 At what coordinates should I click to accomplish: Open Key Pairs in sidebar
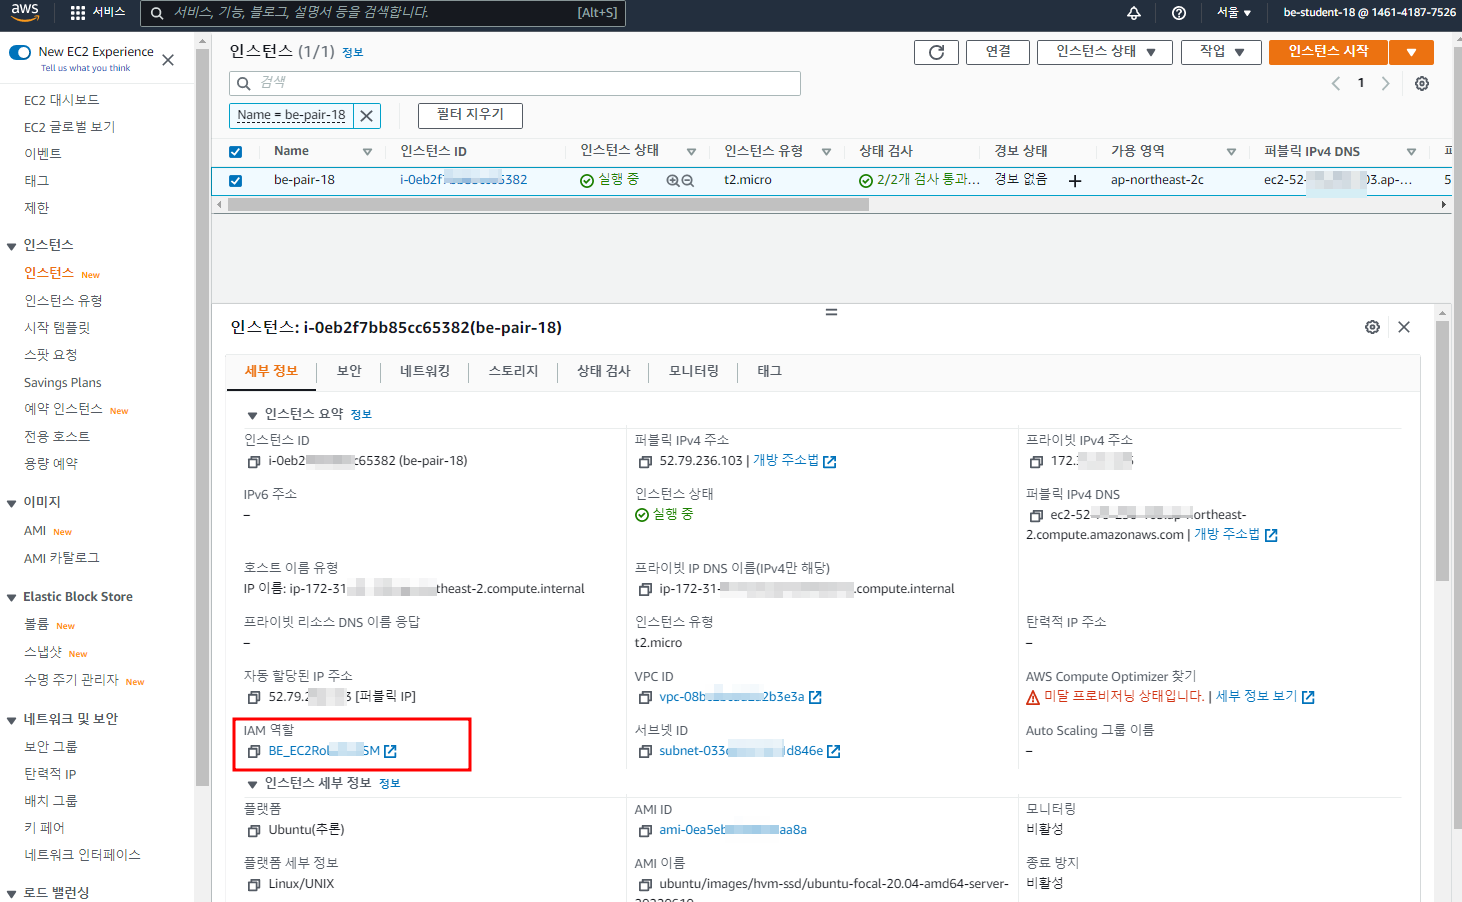point(44,828)
